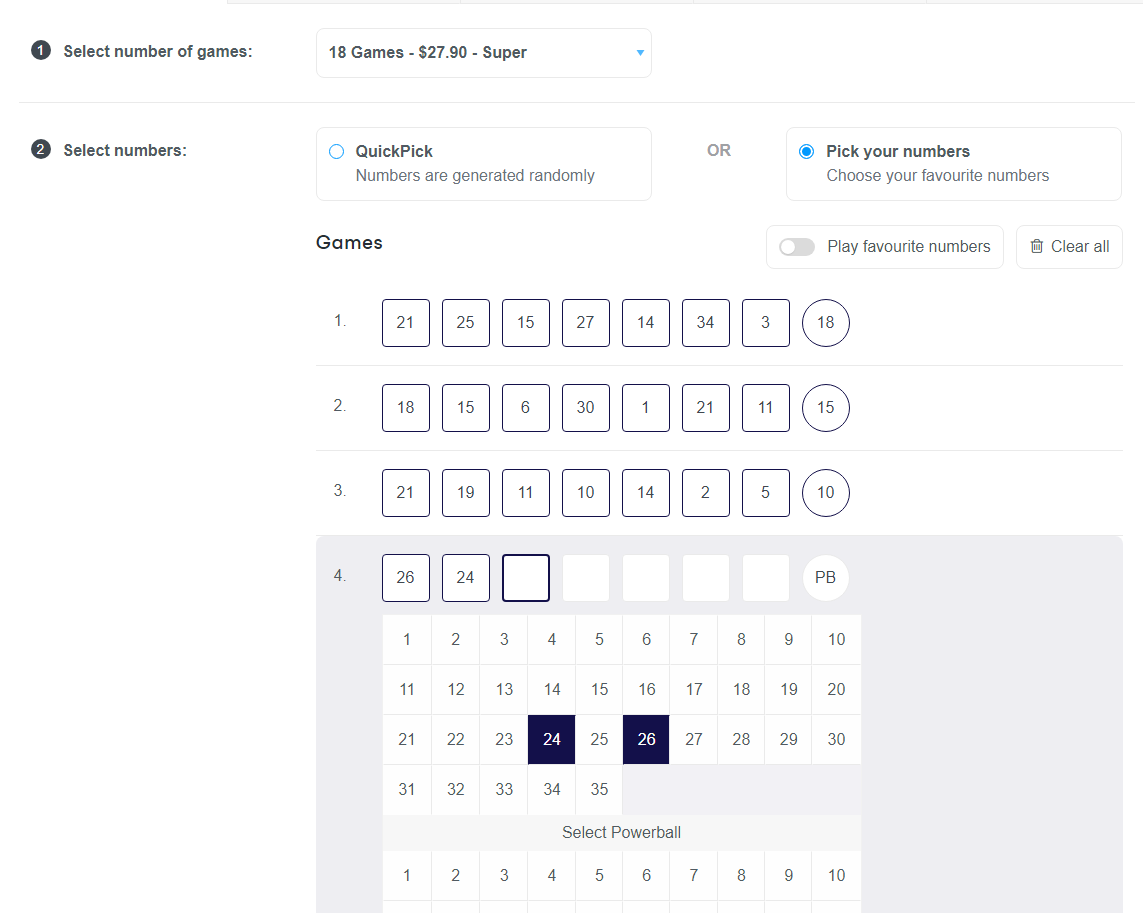Open the number of games dropdown
1143x913 pixels.
coord(483,53)
